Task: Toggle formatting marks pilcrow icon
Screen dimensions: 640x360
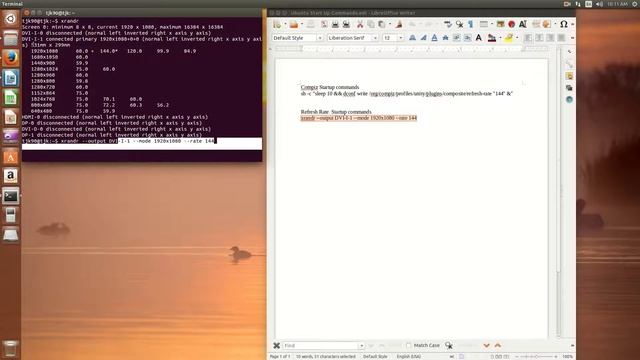Action: click(471, 24)
